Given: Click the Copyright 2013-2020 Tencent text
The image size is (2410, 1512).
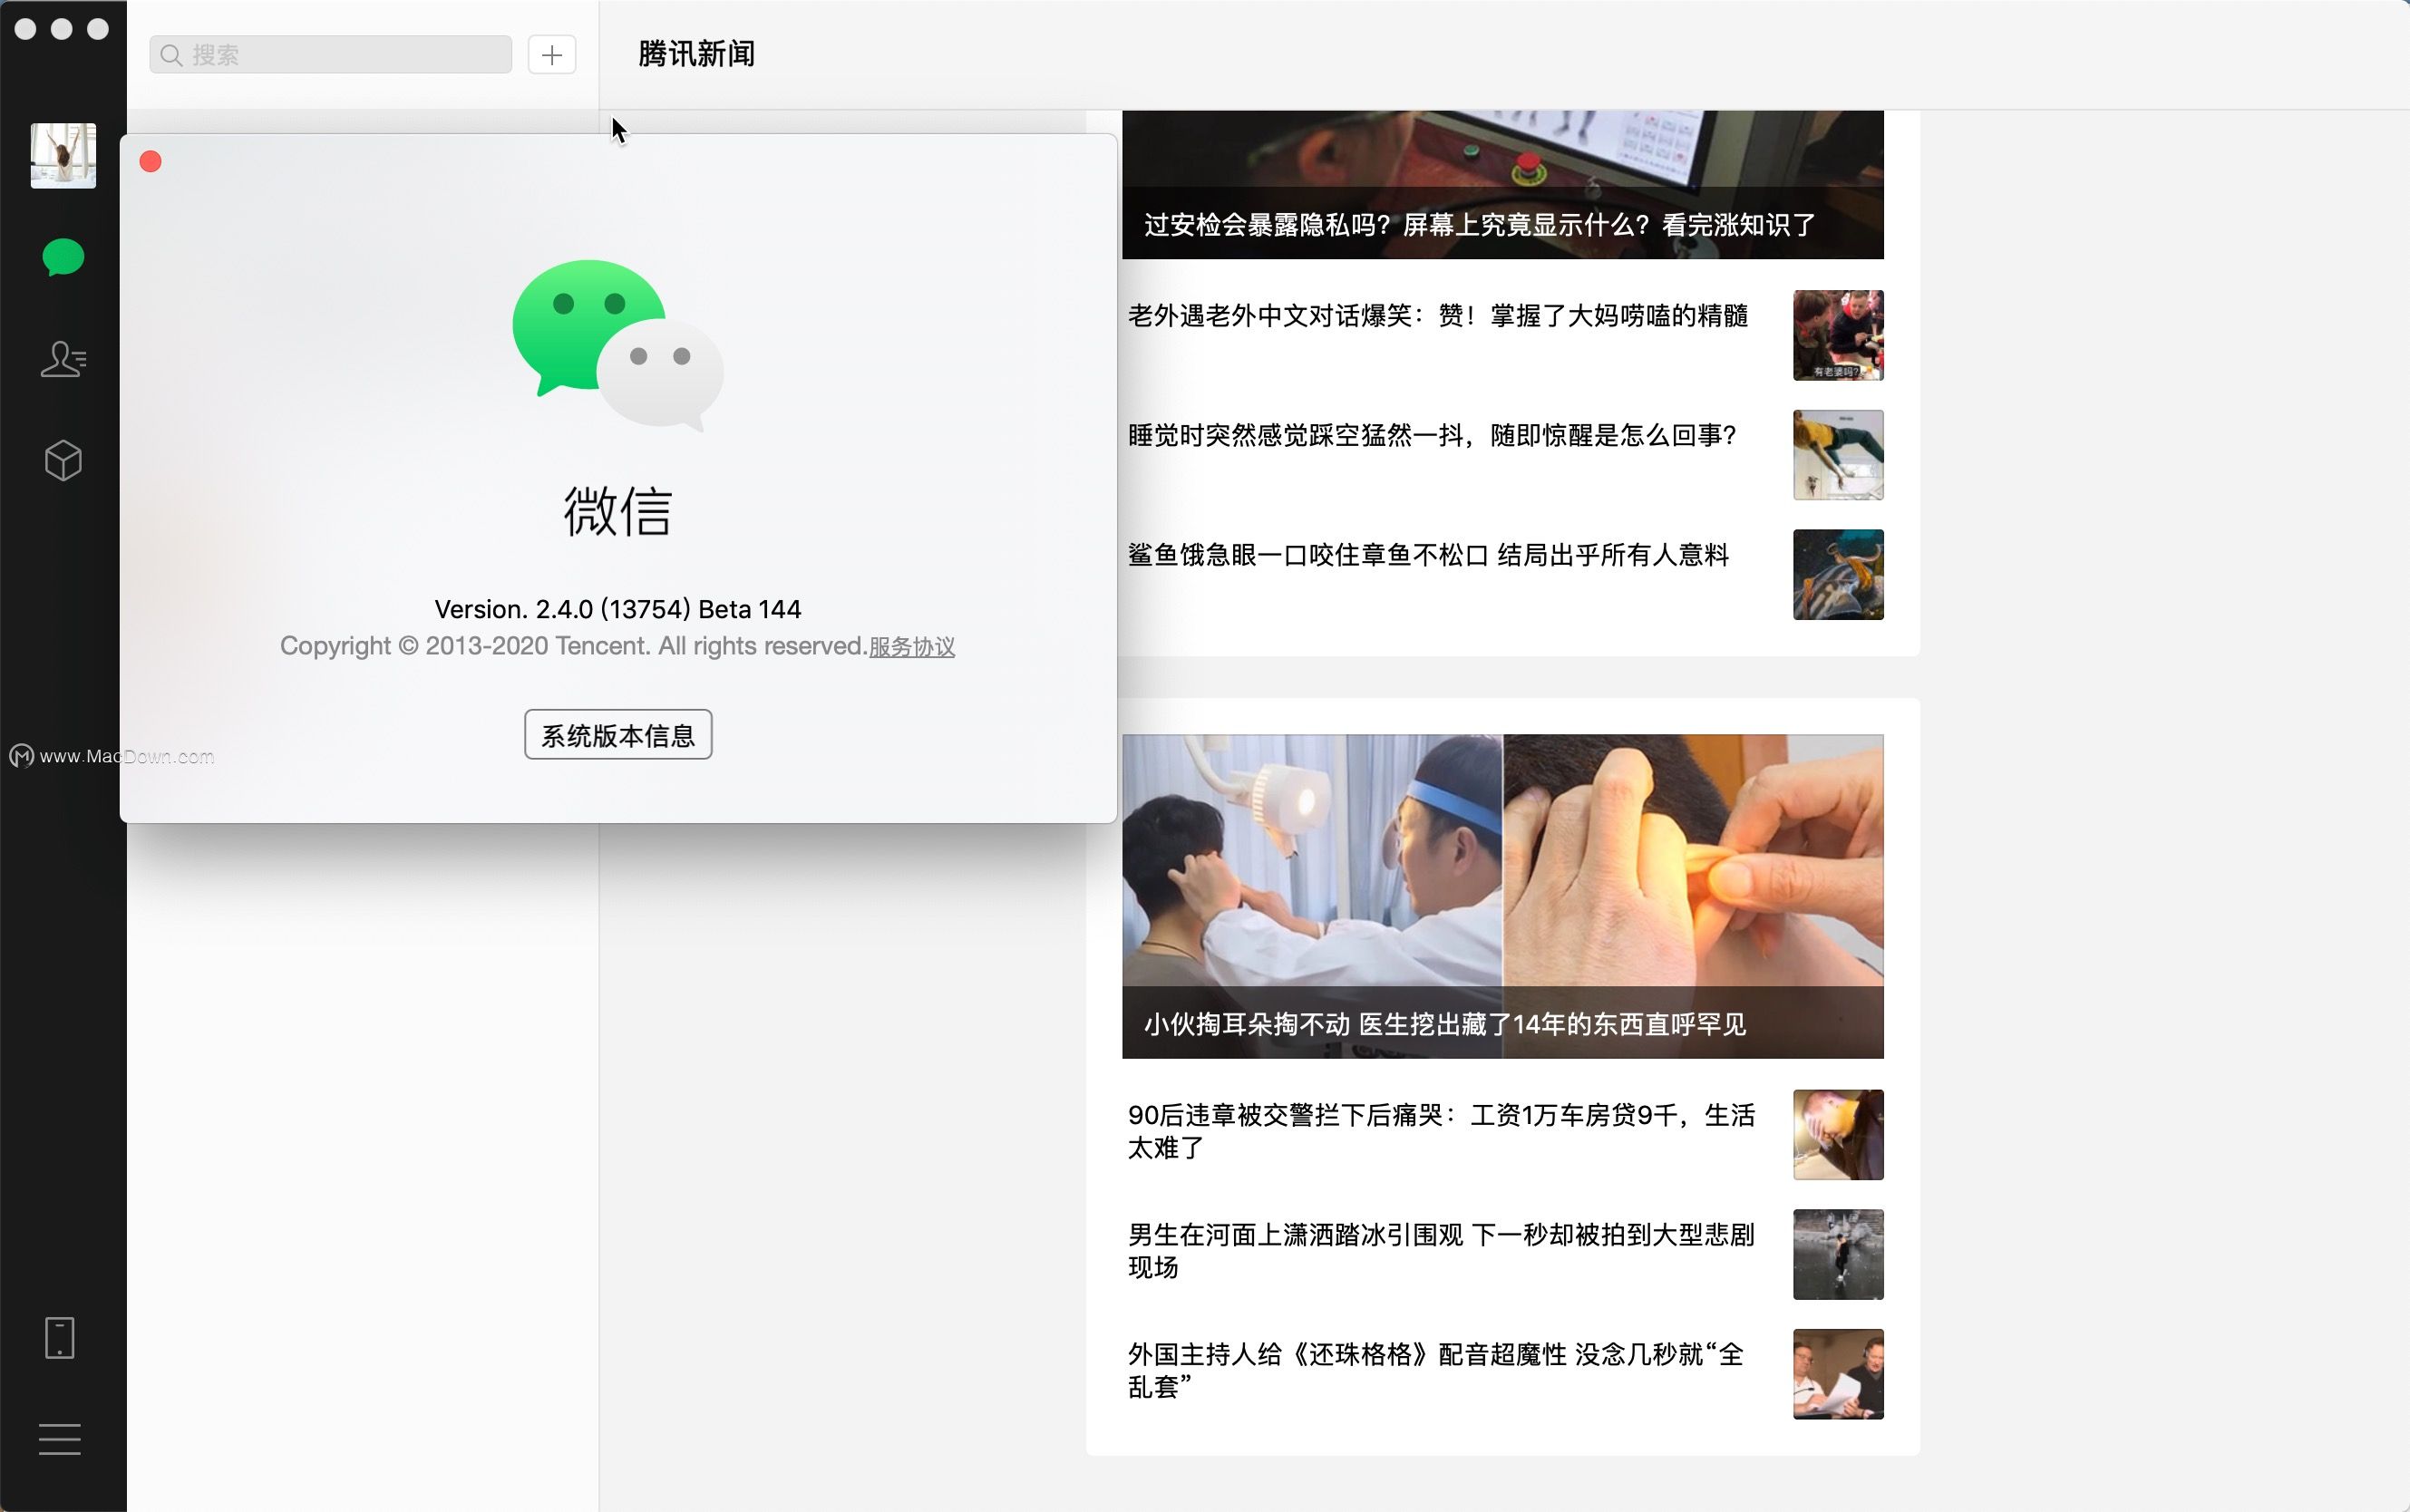Looking at the screenshot, I should (x=573, y=646).
